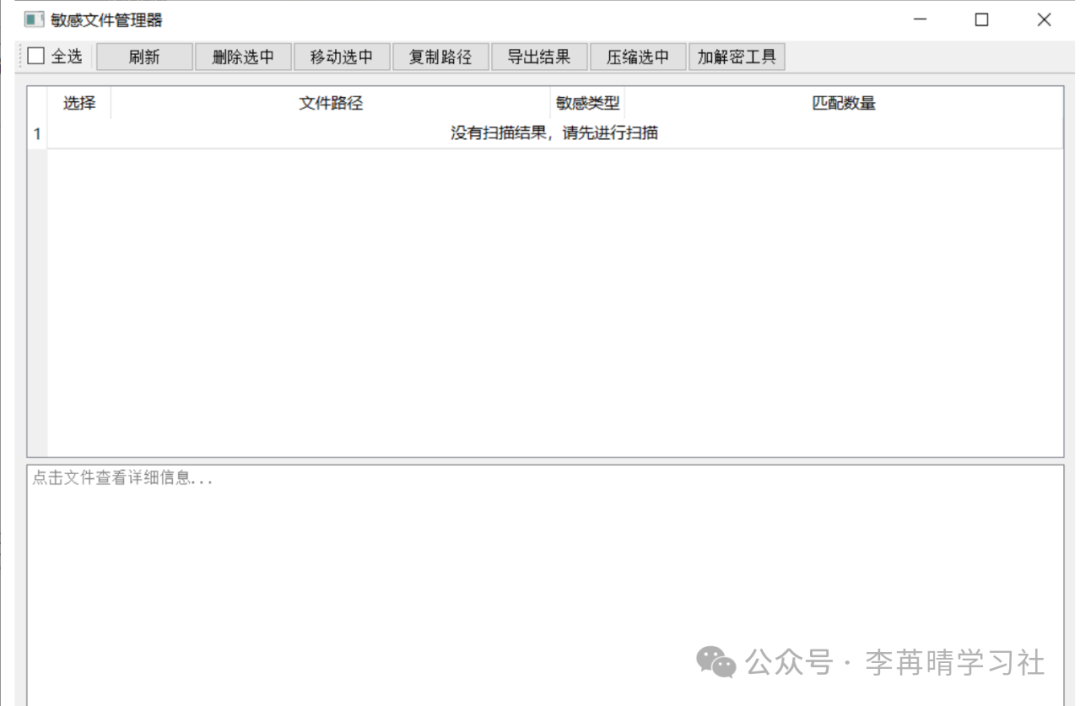Click the app icon in title bar
Screen dimensions: 1080x706
coord(34,20)
